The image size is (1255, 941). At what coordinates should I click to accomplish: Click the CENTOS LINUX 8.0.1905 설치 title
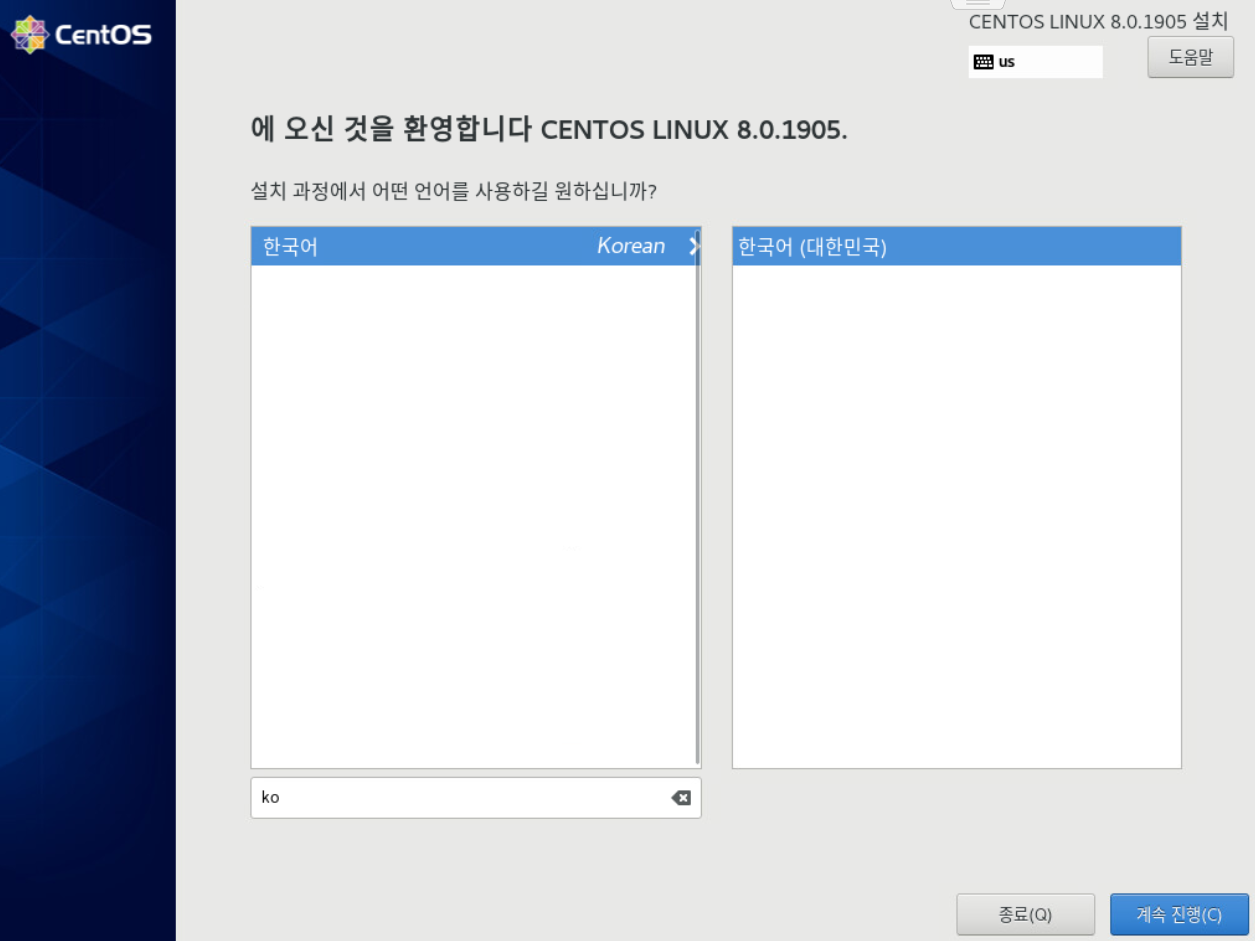(x=1098, y=21)
